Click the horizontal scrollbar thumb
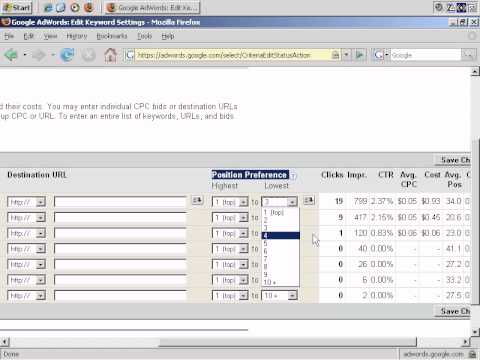The width and height of the screenshot is (480, 360). [288, 342]
